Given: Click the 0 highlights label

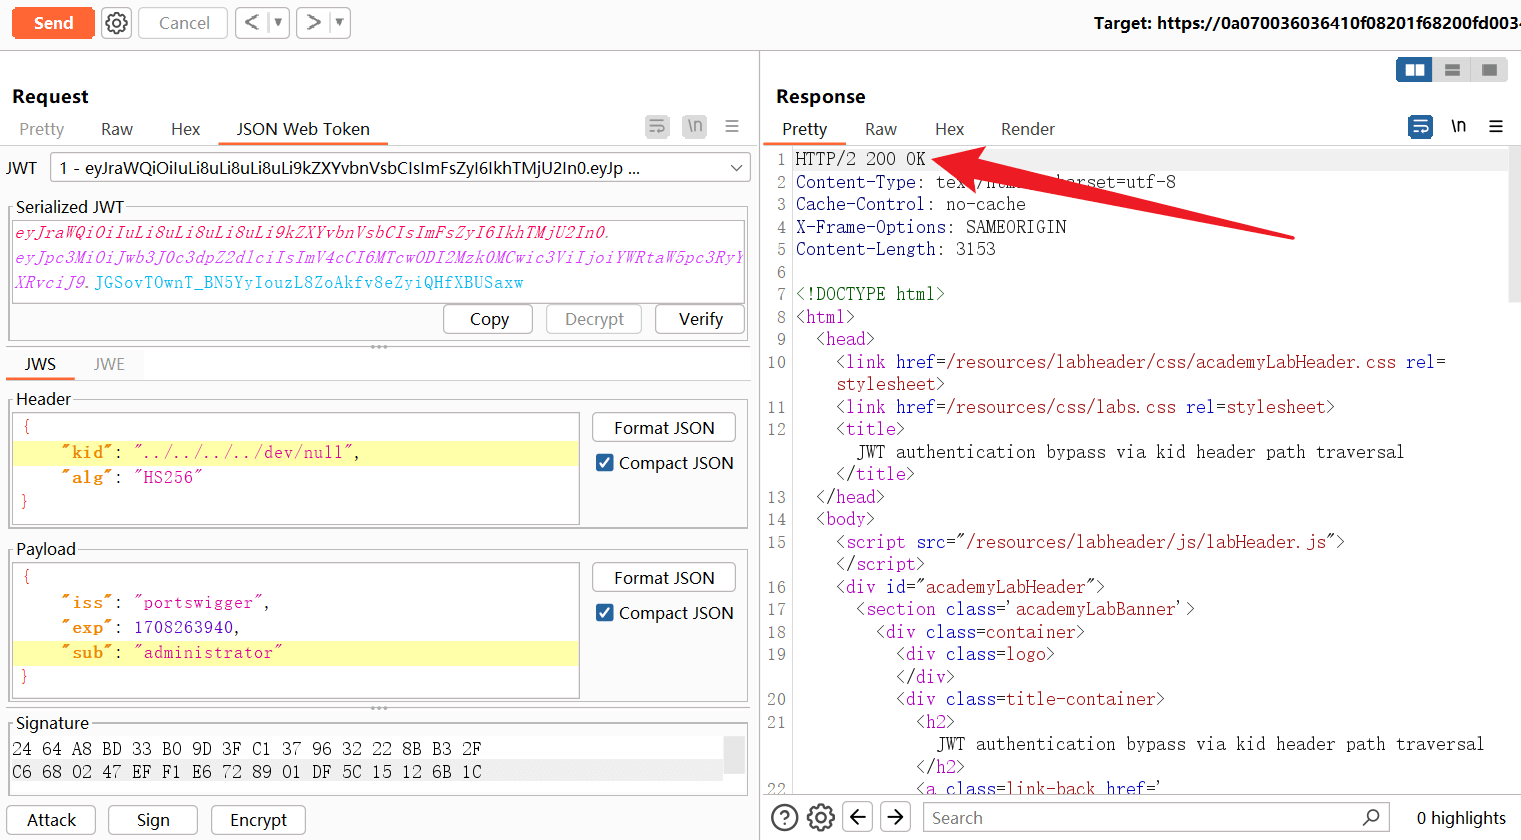Looking at the screenshot, I should click(x=1461, y=818).
